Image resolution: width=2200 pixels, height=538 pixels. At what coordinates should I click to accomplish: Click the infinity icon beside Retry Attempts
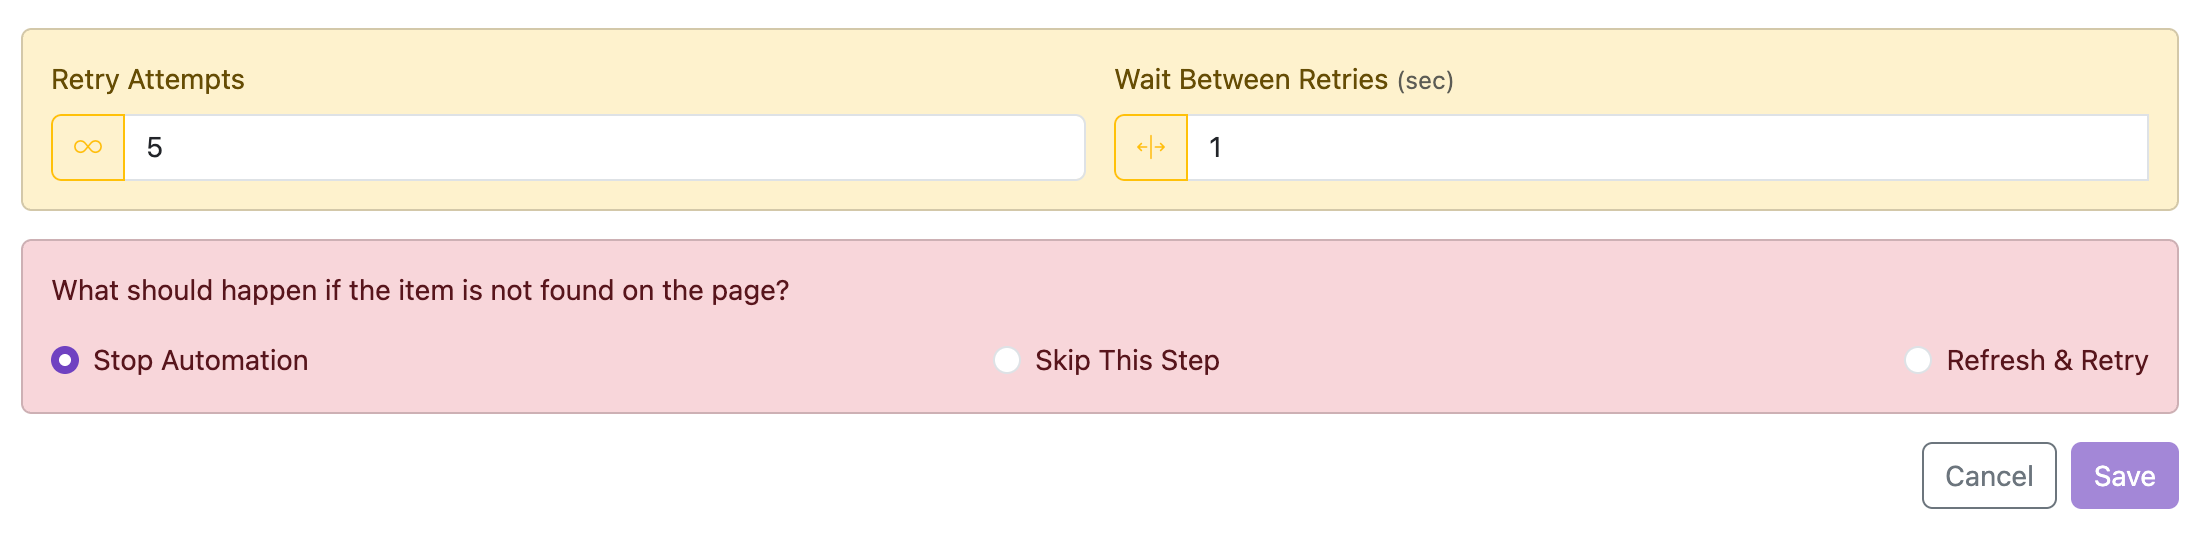(88, 147)
